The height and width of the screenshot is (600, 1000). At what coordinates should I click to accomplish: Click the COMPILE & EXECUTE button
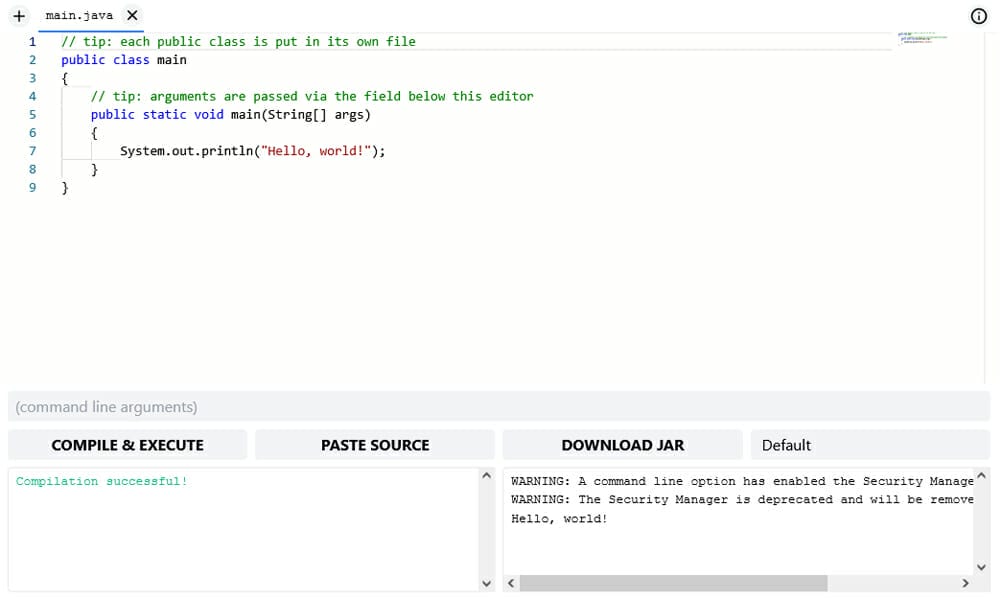128,445
